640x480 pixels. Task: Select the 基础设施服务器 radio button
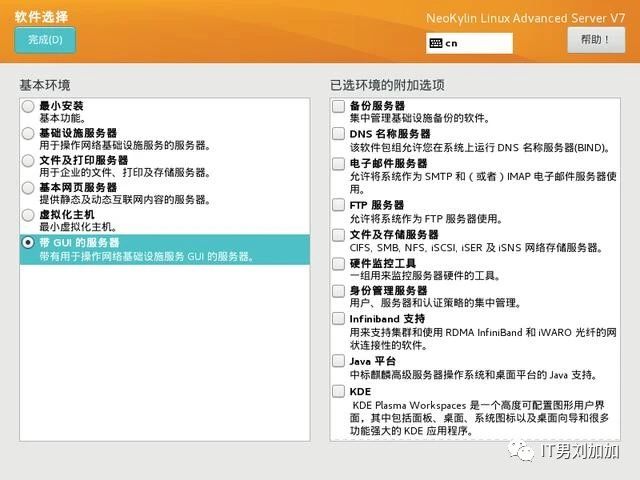pos(28,133)
